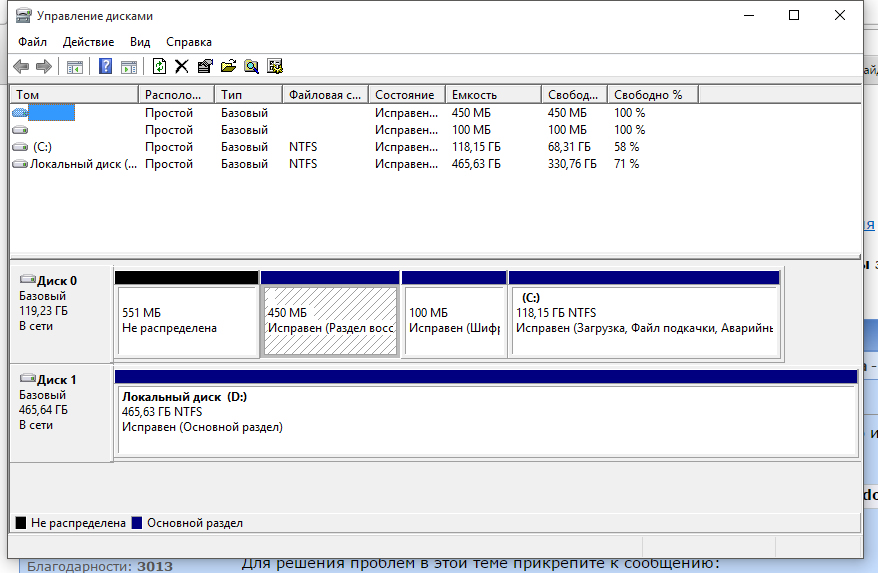Open Help via blue question mark icon
878x573 pixels.
coord(105,66)
